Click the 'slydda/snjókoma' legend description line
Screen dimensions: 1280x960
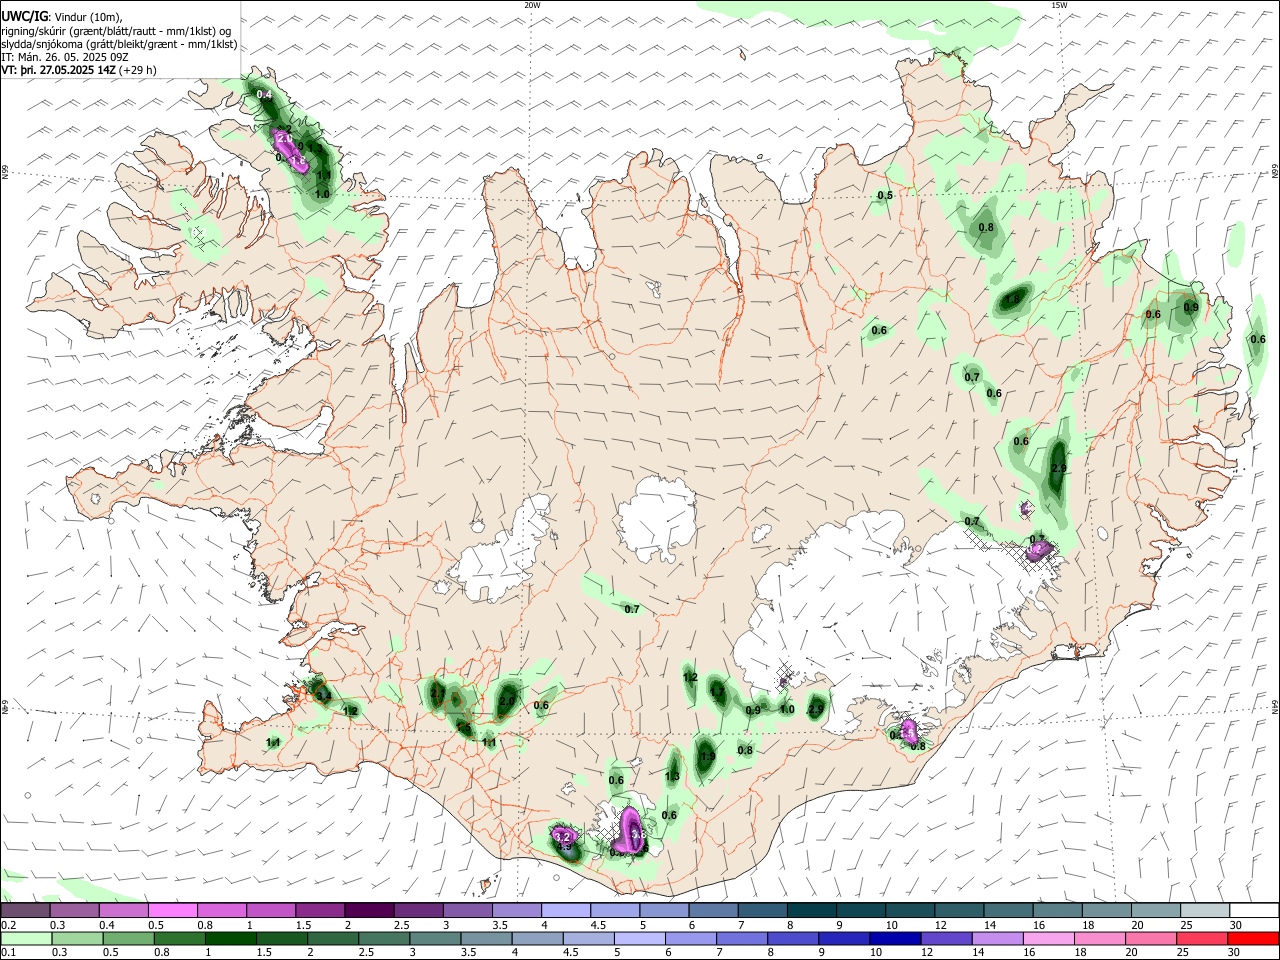click(x=119, y=44)
